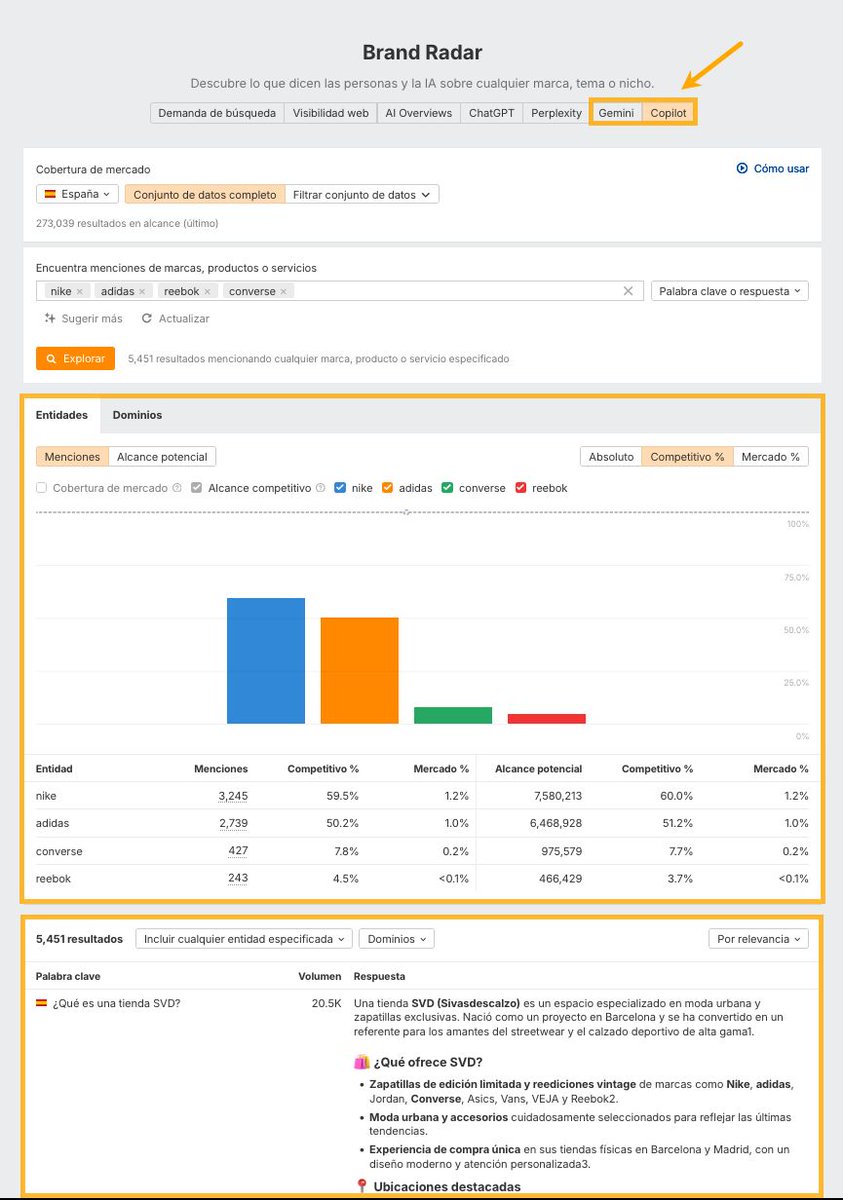843x1200 pixels.
Task: Remove the reebok tag from search field
Action: coord(207,291)
